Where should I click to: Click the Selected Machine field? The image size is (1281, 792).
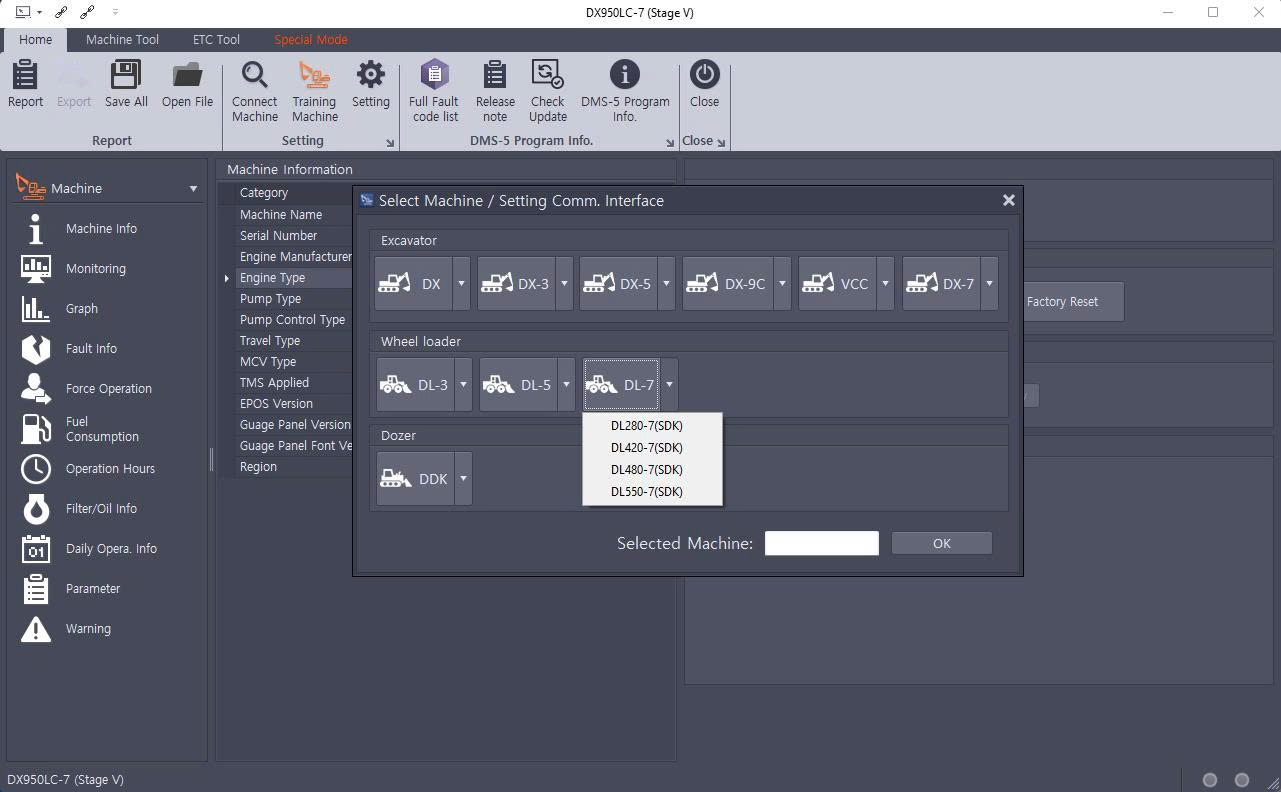pyautogui.click(x=821, y=543)
